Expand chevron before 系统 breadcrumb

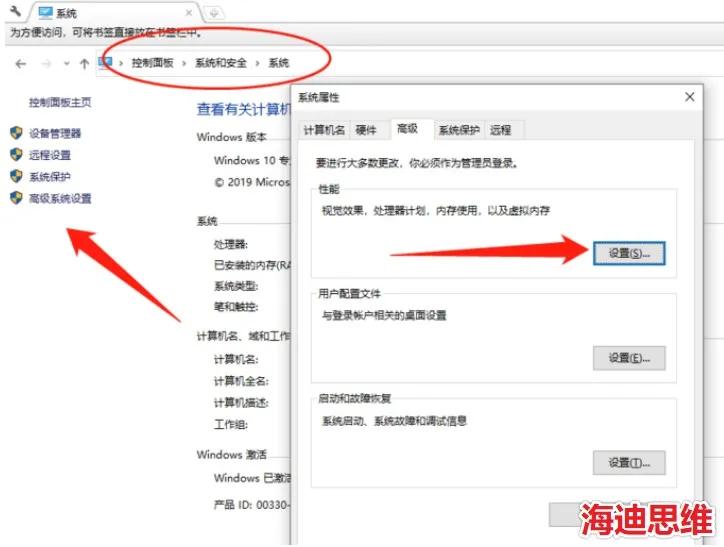click(x=258, y=63)
